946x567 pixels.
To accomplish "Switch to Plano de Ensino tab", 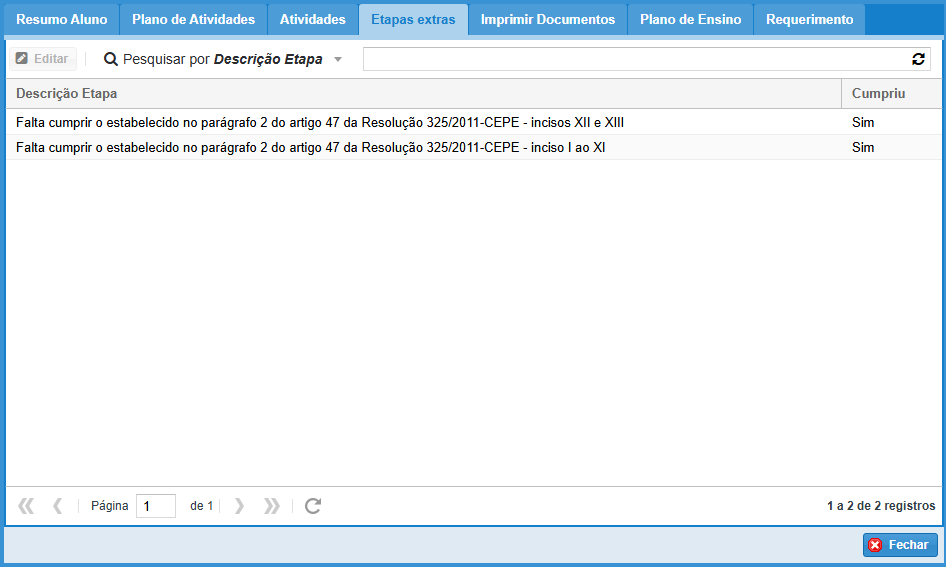I will (691, 20).
